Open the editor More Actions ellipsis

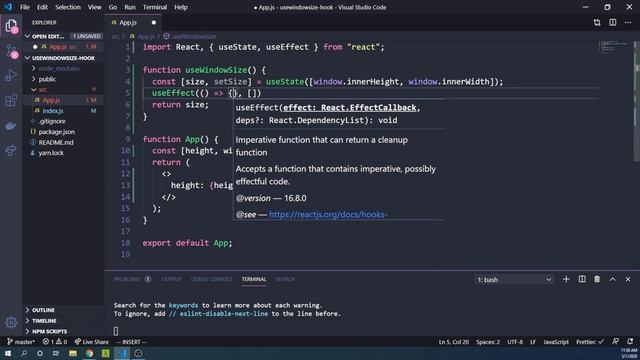pos(628,22)
